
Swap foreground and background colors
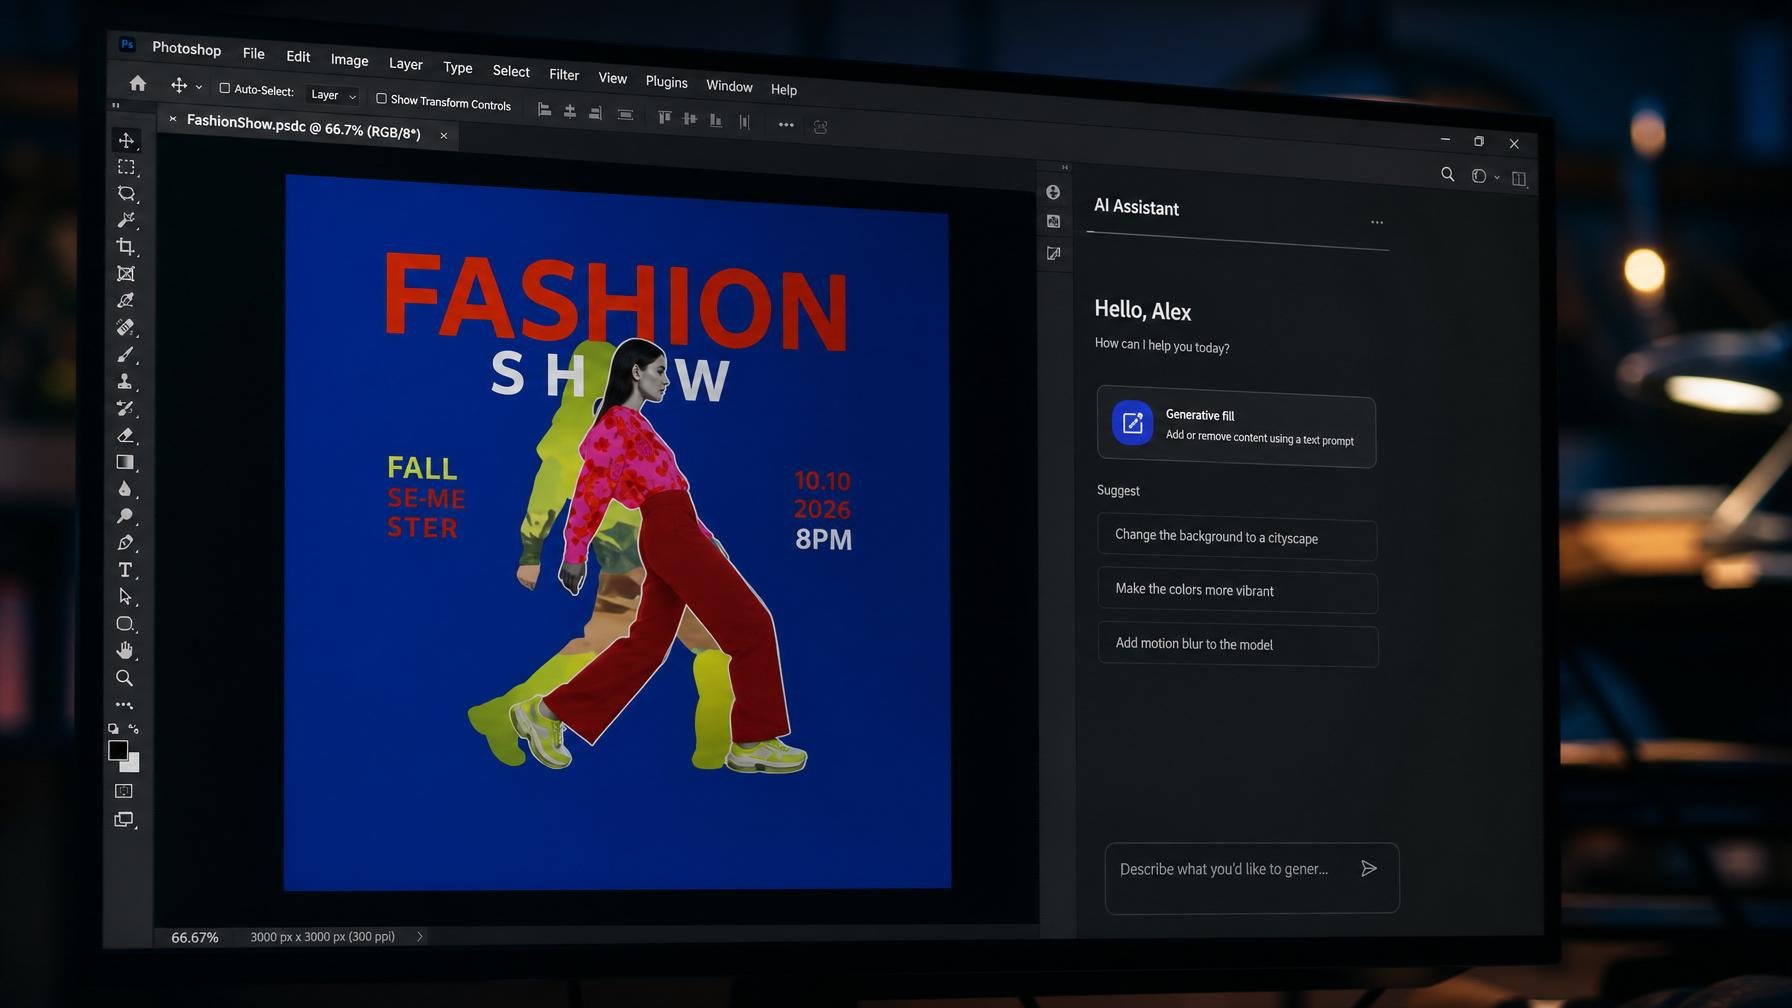coord(134,729)
